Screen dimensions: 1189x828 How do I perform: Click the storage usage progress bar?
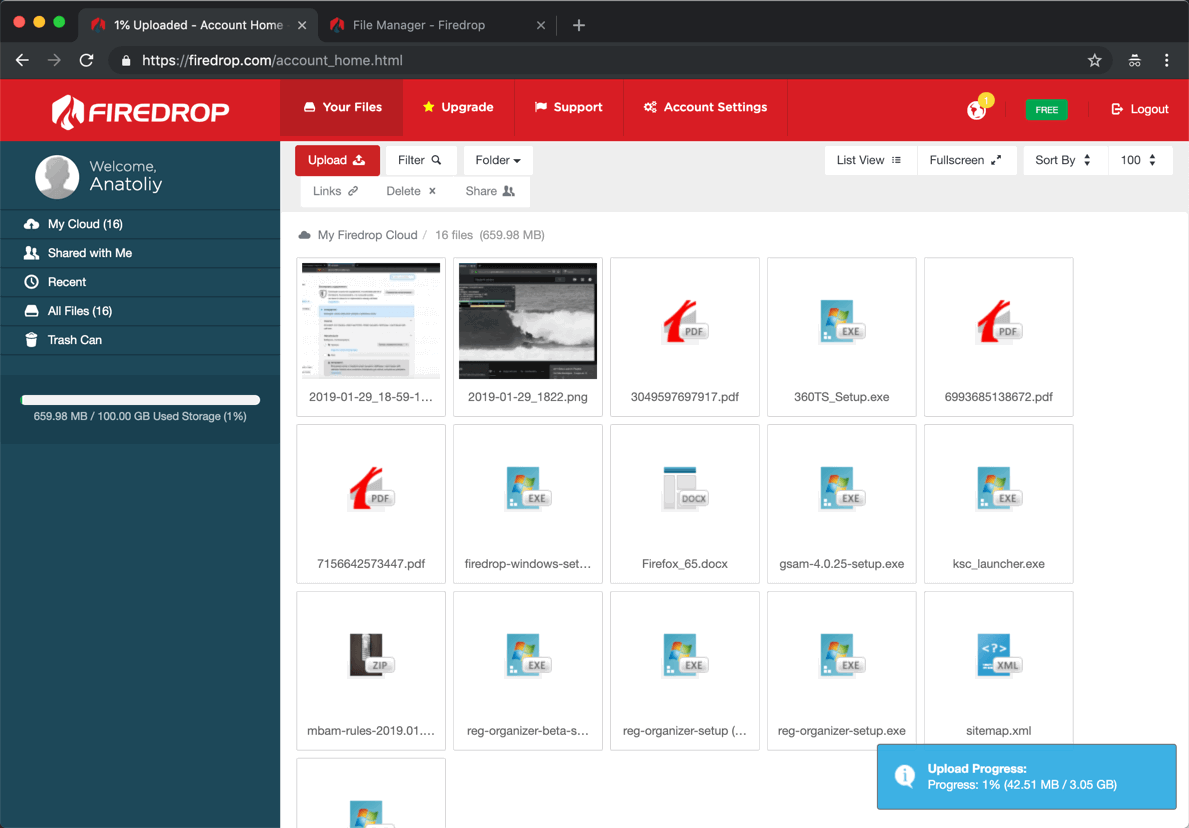tap(140, 398)
